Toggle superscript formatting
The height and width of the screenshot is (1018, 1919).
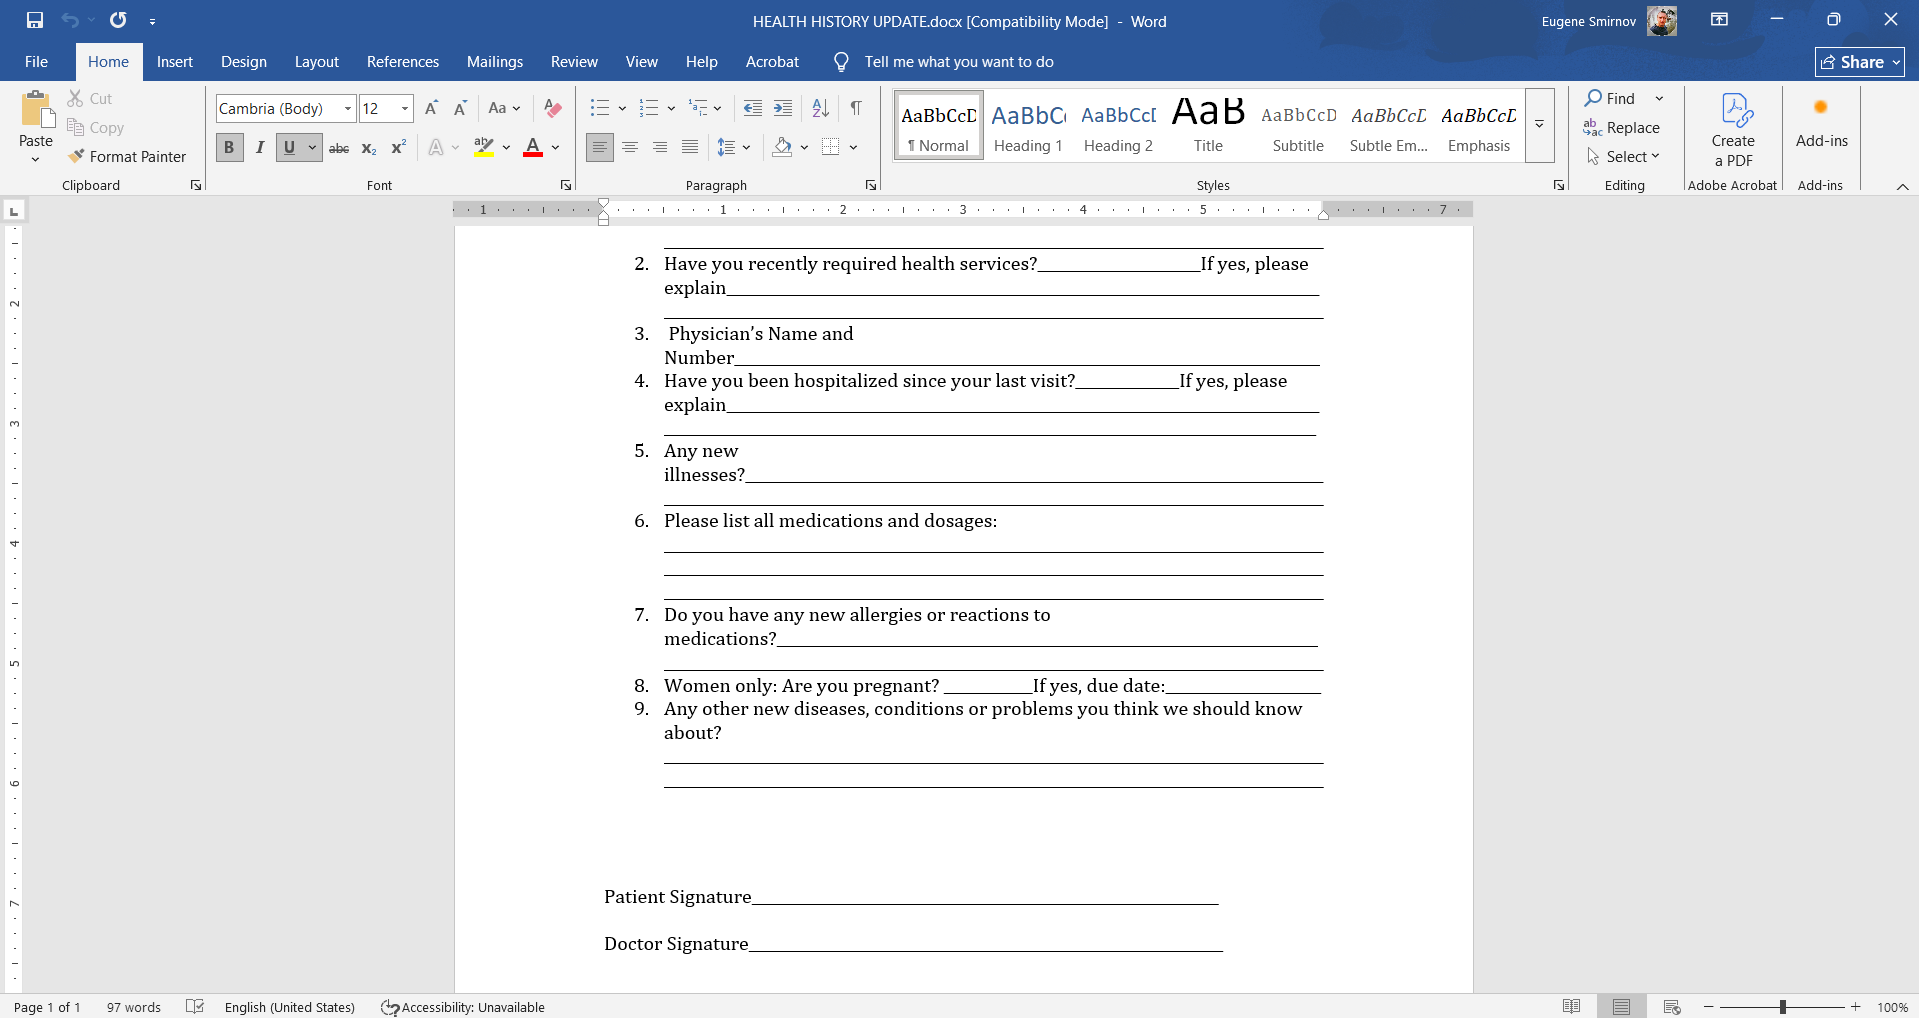click(397, 147)
